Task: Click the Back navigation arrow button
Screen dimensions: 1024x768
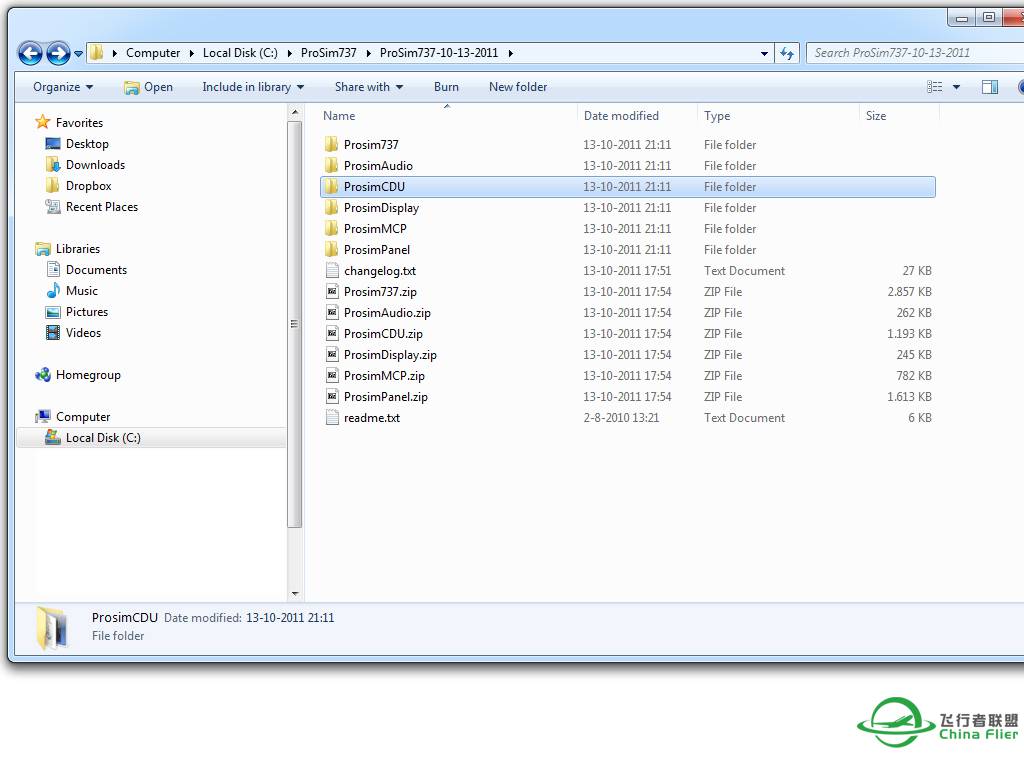Action: click(x=30, y=53)
